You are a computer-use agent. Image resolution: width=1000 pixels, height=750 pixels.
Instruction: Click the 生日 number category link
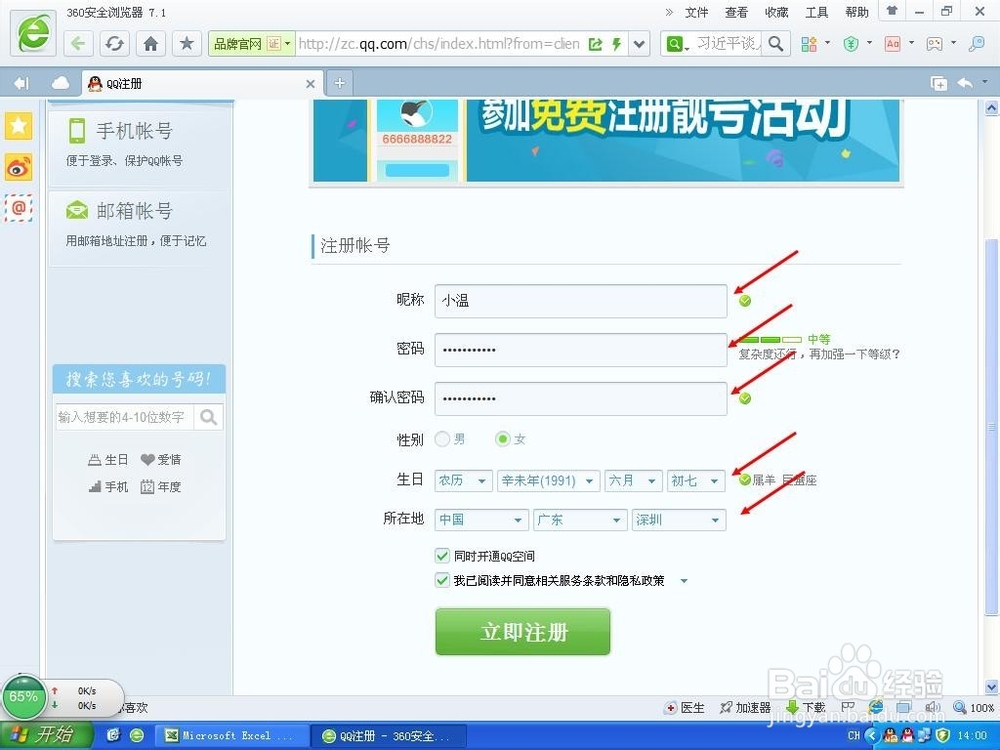(108, 459)
